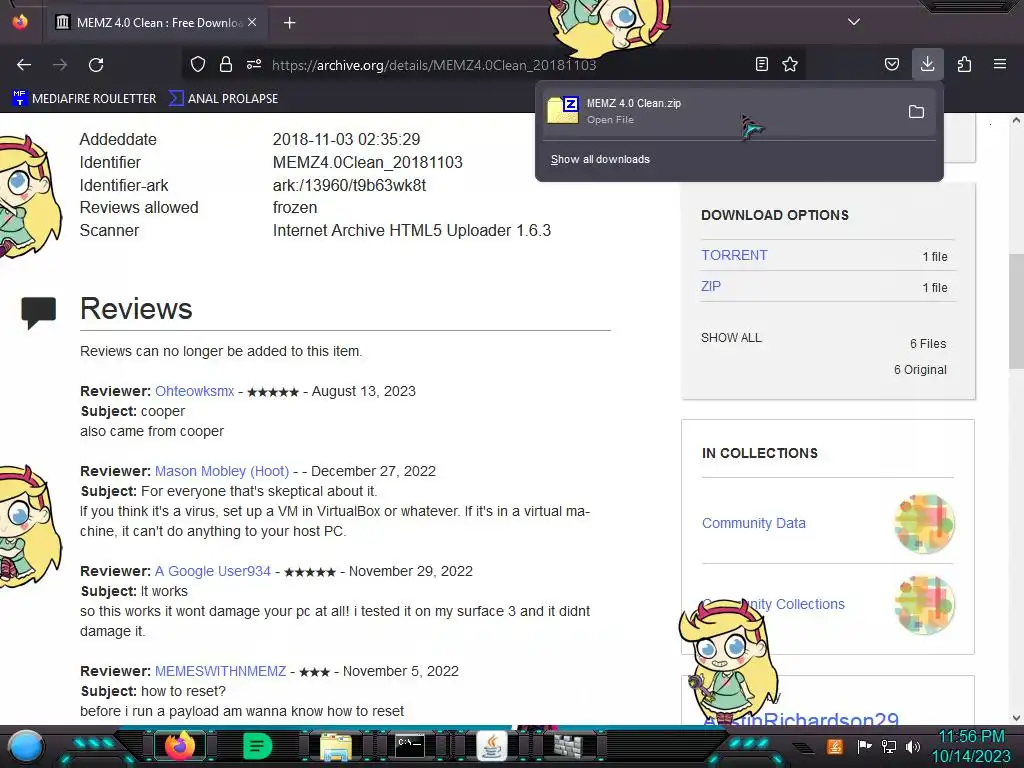Bookmark this page with the star icon
The height and width of the screenshot is (768, 1024).
790,64
